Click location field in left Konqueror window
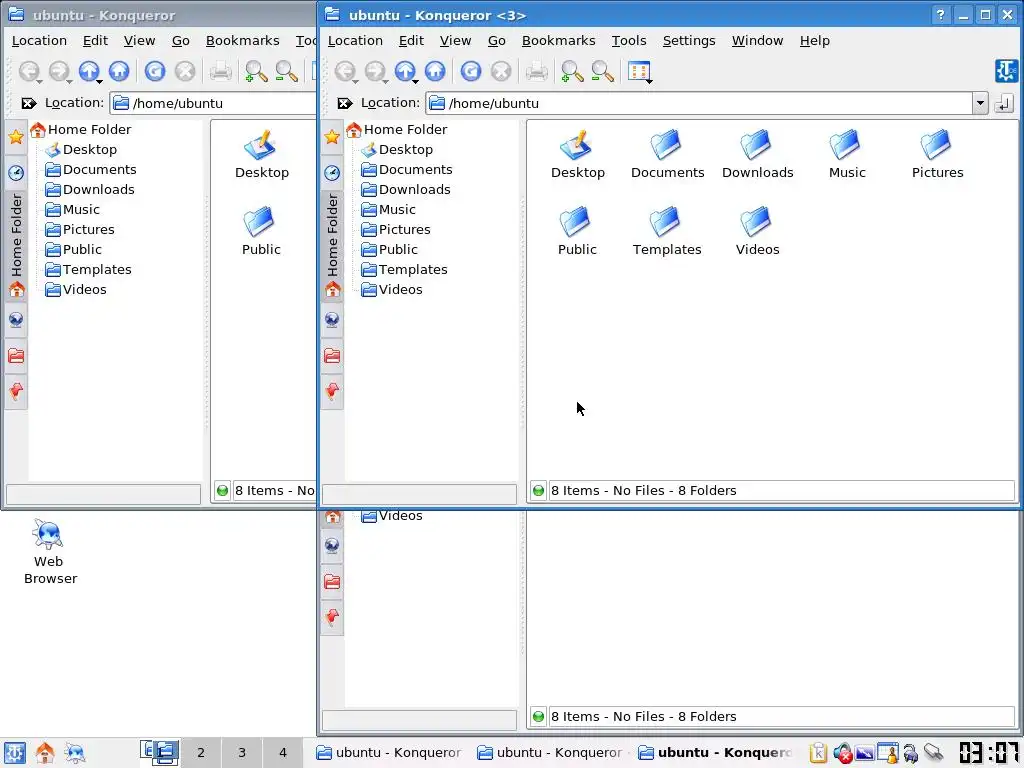The image size is (1024, 768). tap(213, 103)
